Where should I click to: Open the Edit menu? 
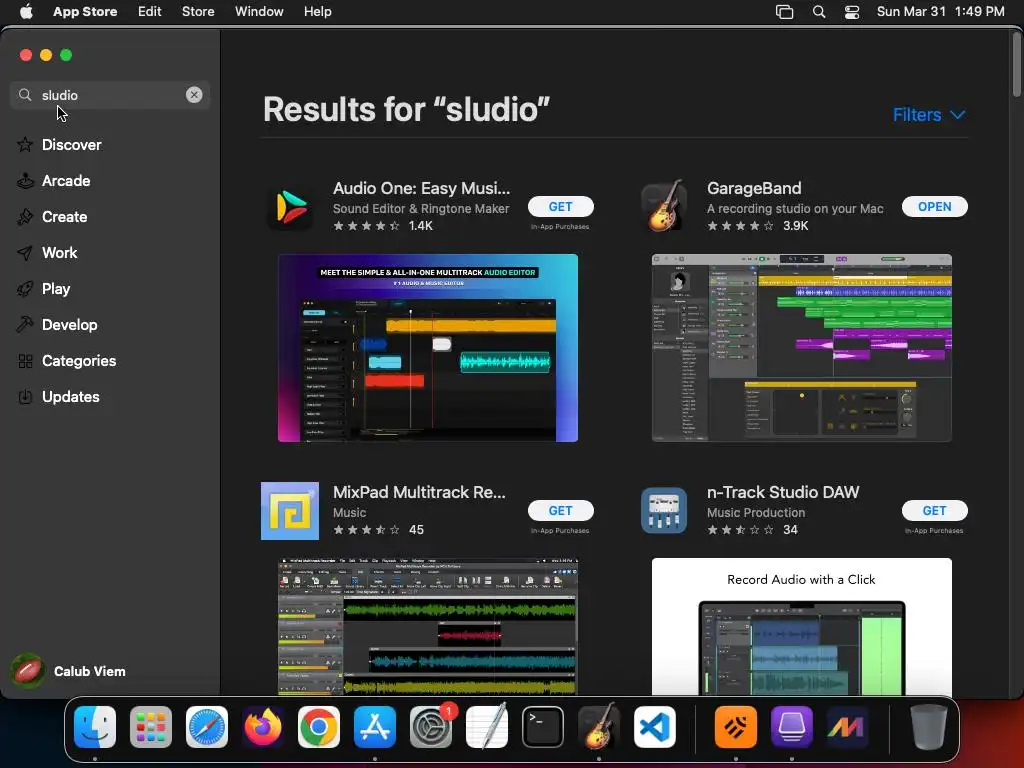pyautogui.click(x=150, y=12)
